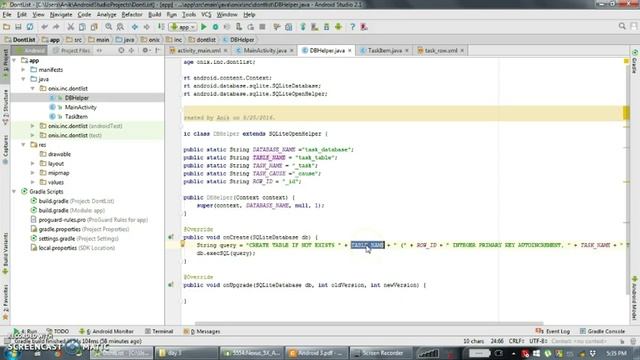Click the Android Device Monitor icon
The width and height of the screenshot is (640, 360).
coord(338,27)
